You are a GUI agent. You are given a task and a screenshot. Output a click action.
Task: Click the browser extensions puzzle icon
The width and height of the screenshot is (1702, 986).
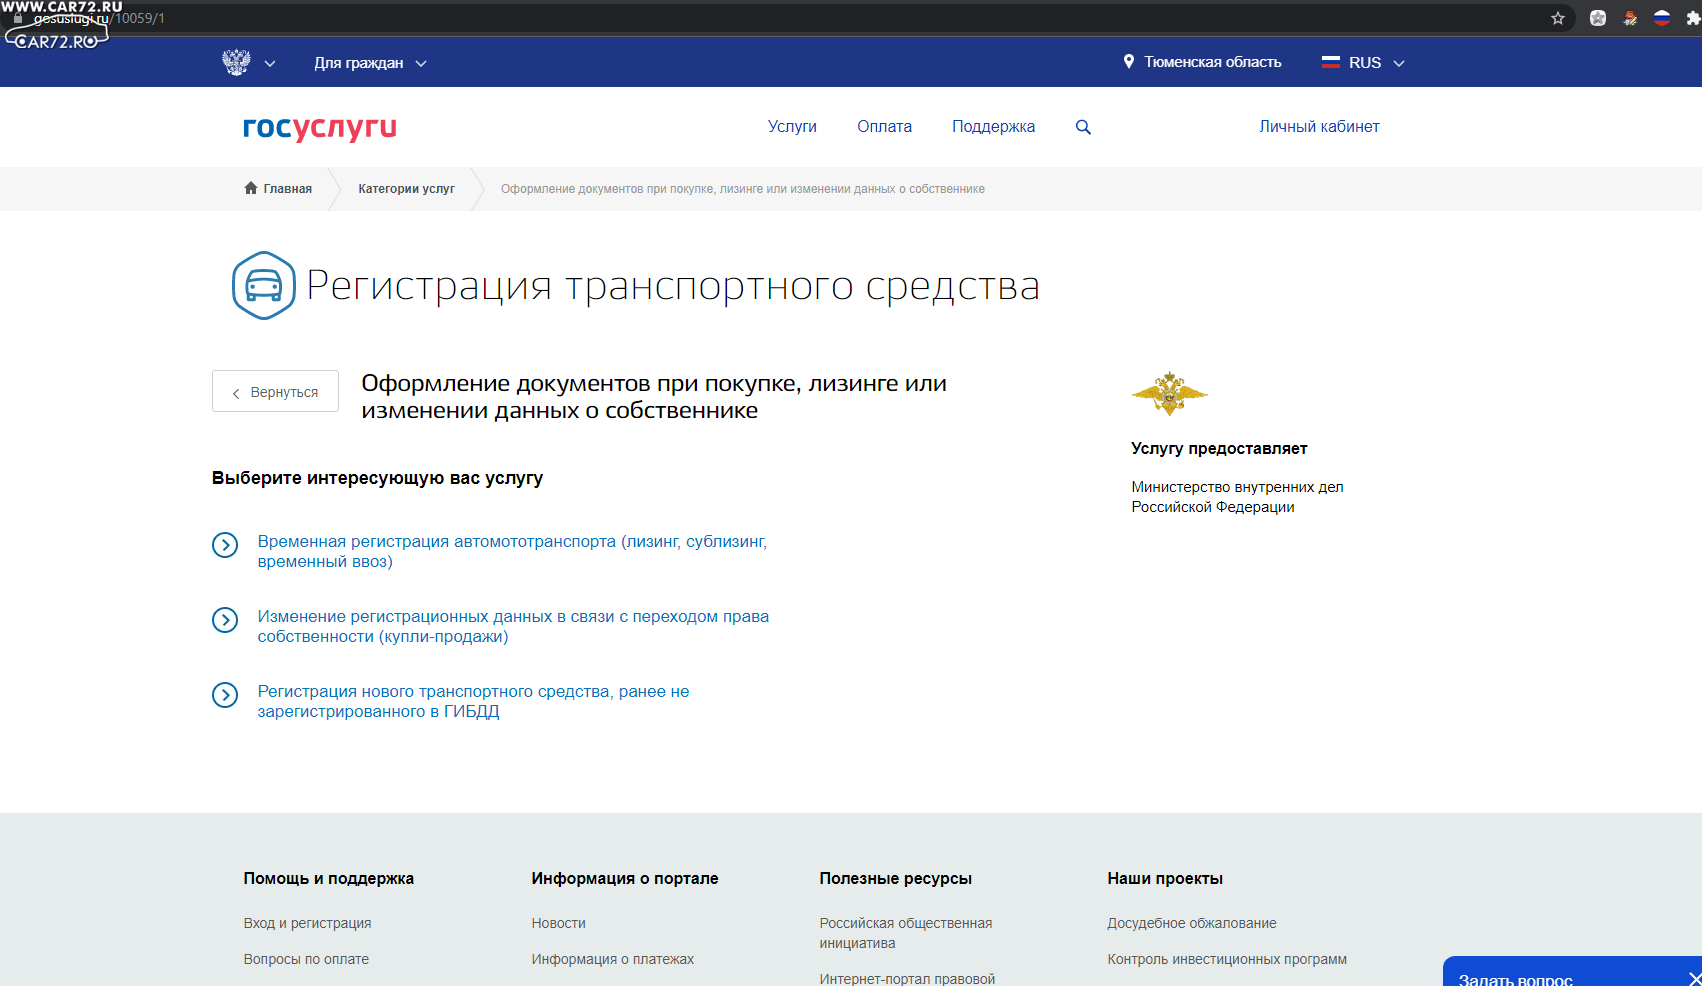(x=1693, y=18)
